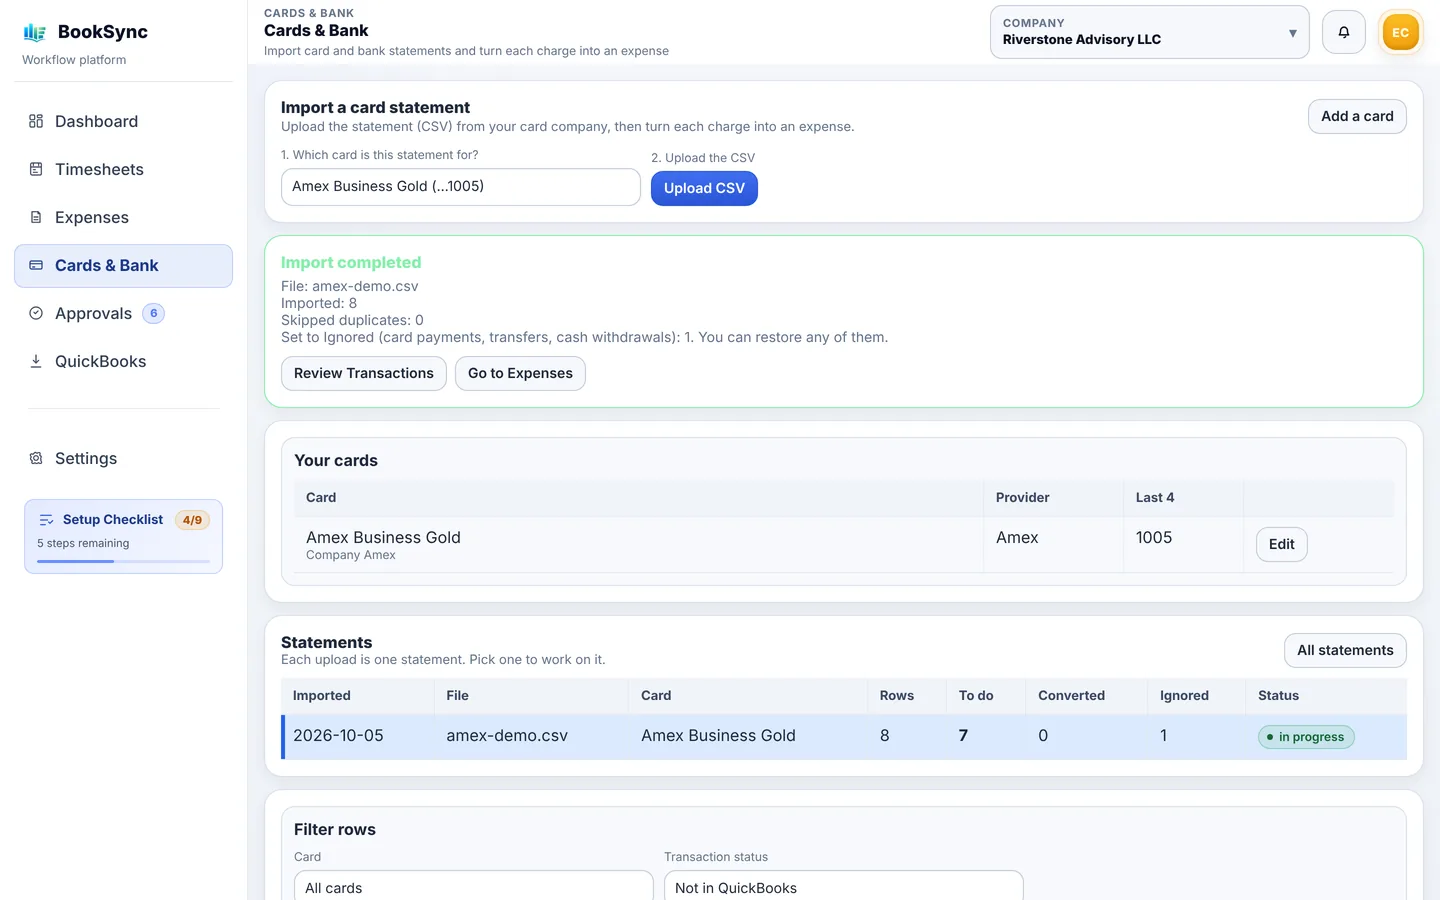Click All statements button
The image size is (1440, 900).
1345,650
